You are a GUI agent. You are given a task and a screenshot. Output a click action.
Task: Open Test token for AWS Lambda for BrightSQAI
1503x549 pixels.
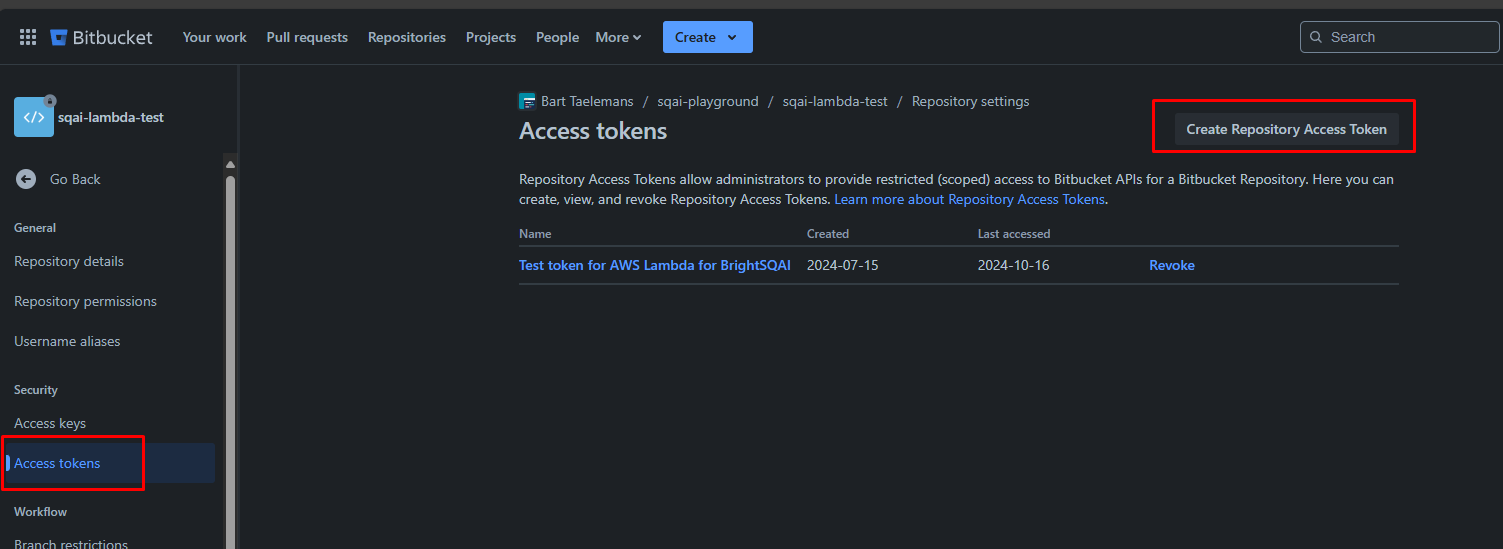point(655,265)
